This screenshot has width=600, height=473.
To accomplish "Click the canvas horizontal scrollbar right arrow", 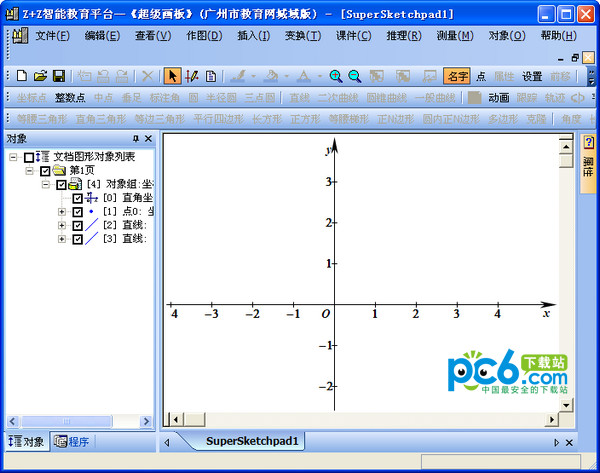I will coord(551,419).
